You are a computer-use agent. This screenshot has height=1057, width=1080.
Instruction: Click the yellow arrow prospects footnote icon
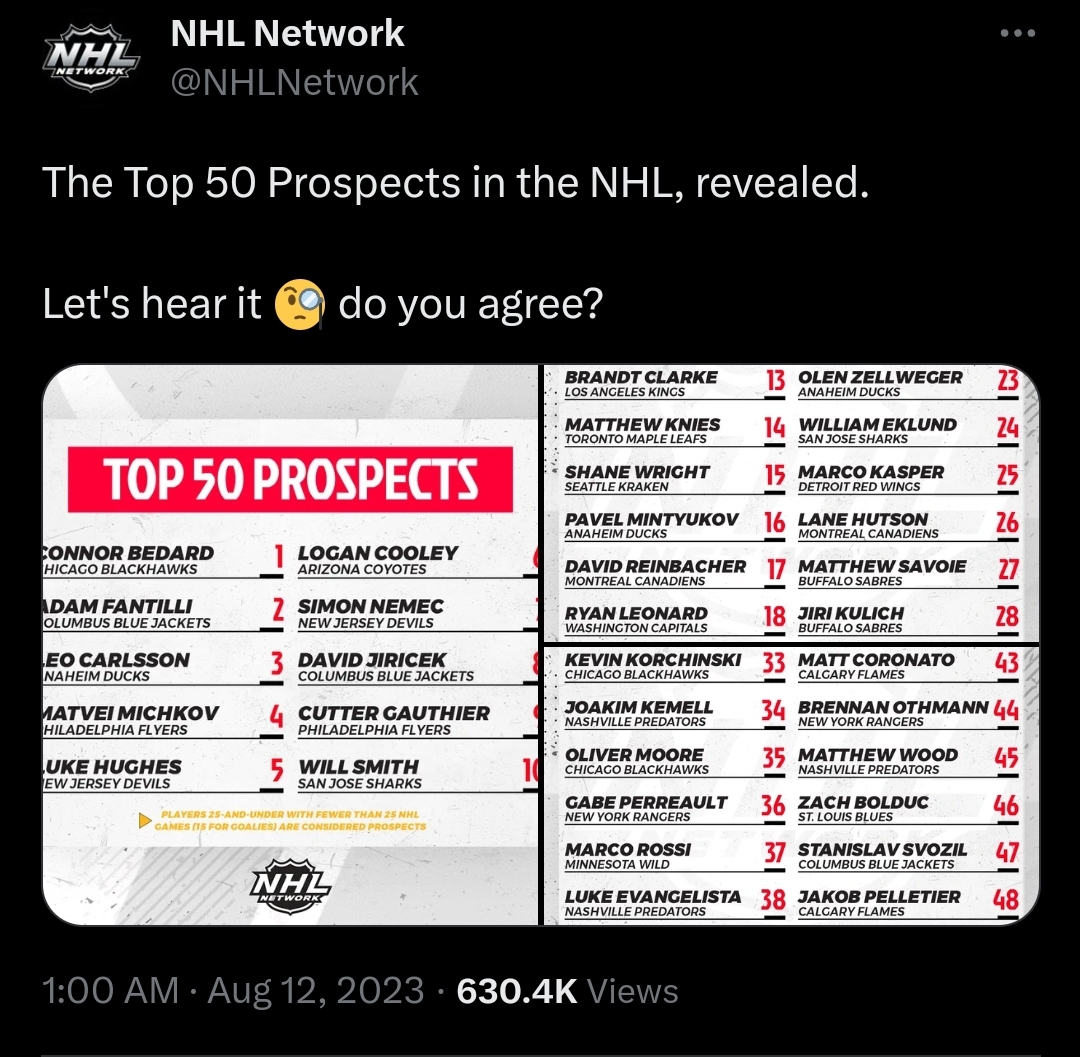point(145,820)
